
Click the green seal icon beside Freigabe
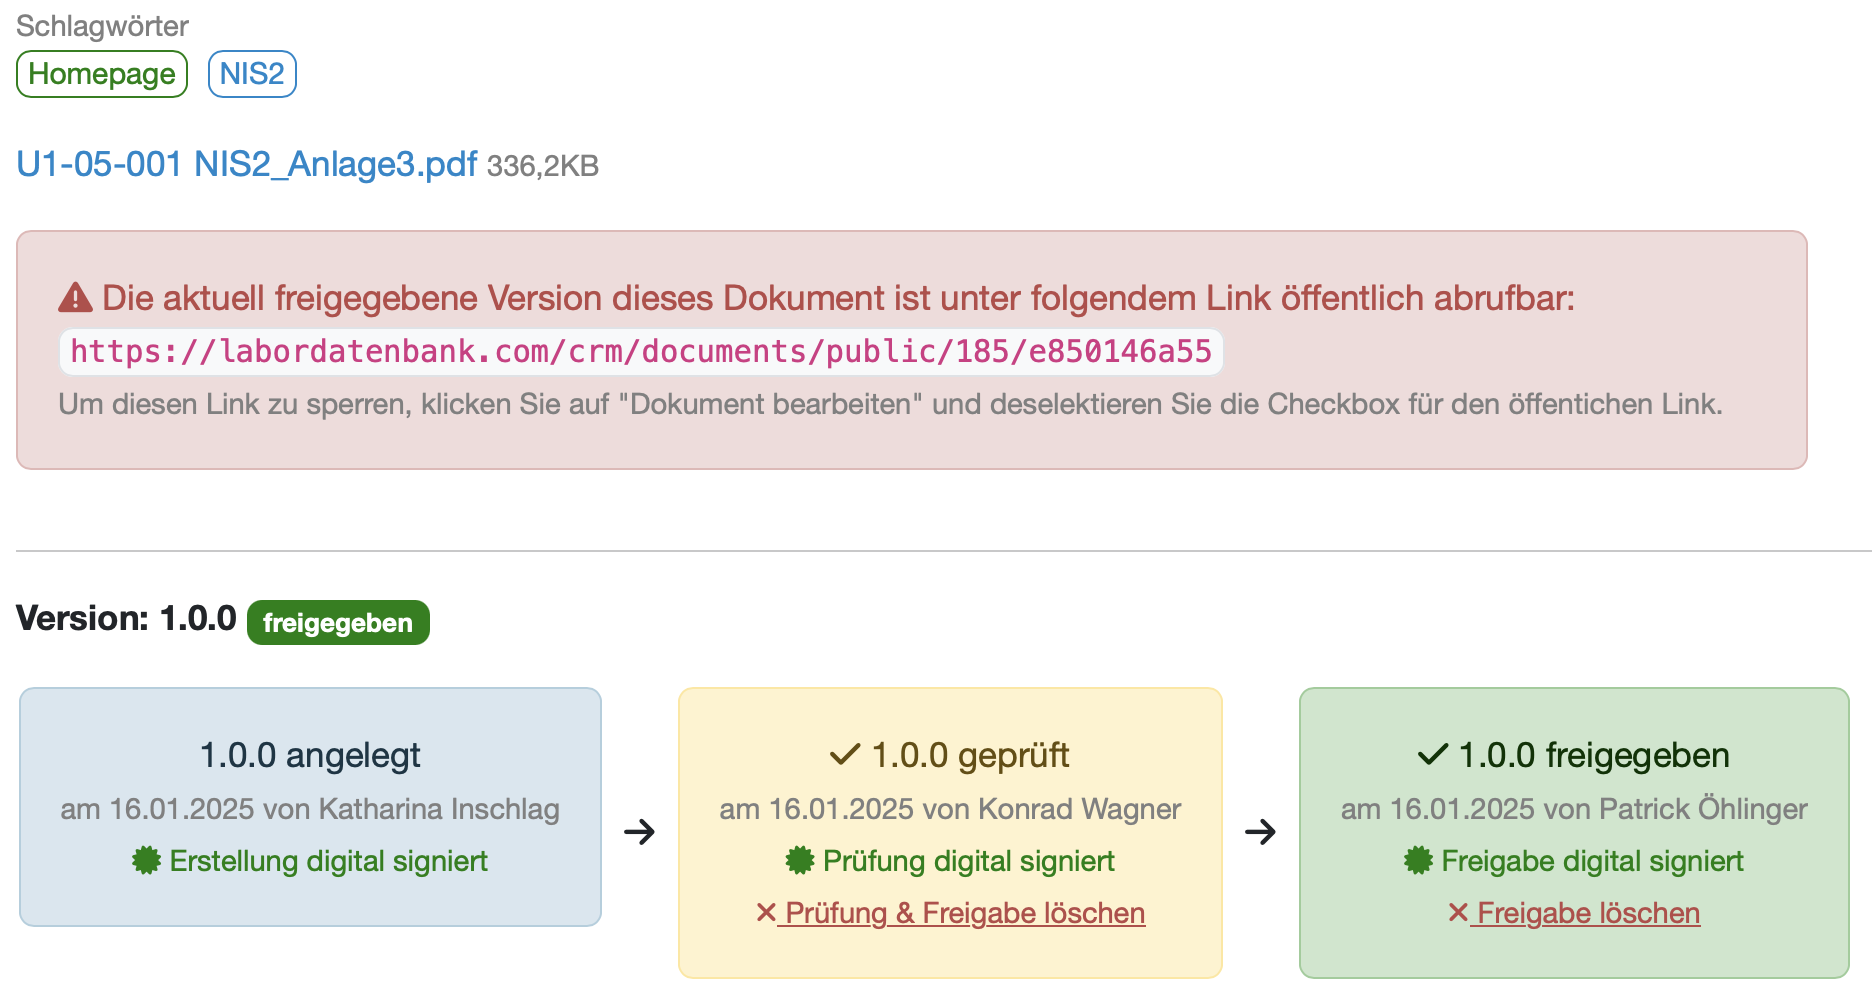click(x=1418, y=861)
